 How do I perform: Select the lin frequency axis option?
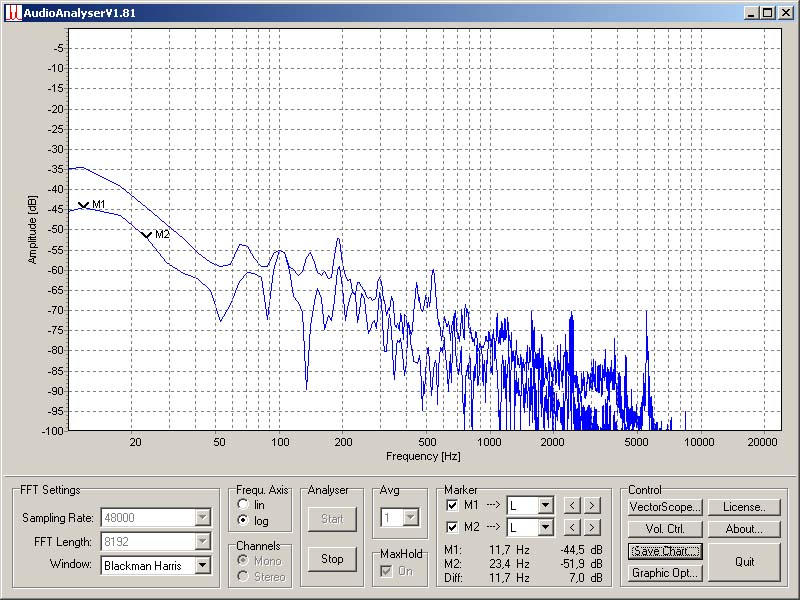243,505
